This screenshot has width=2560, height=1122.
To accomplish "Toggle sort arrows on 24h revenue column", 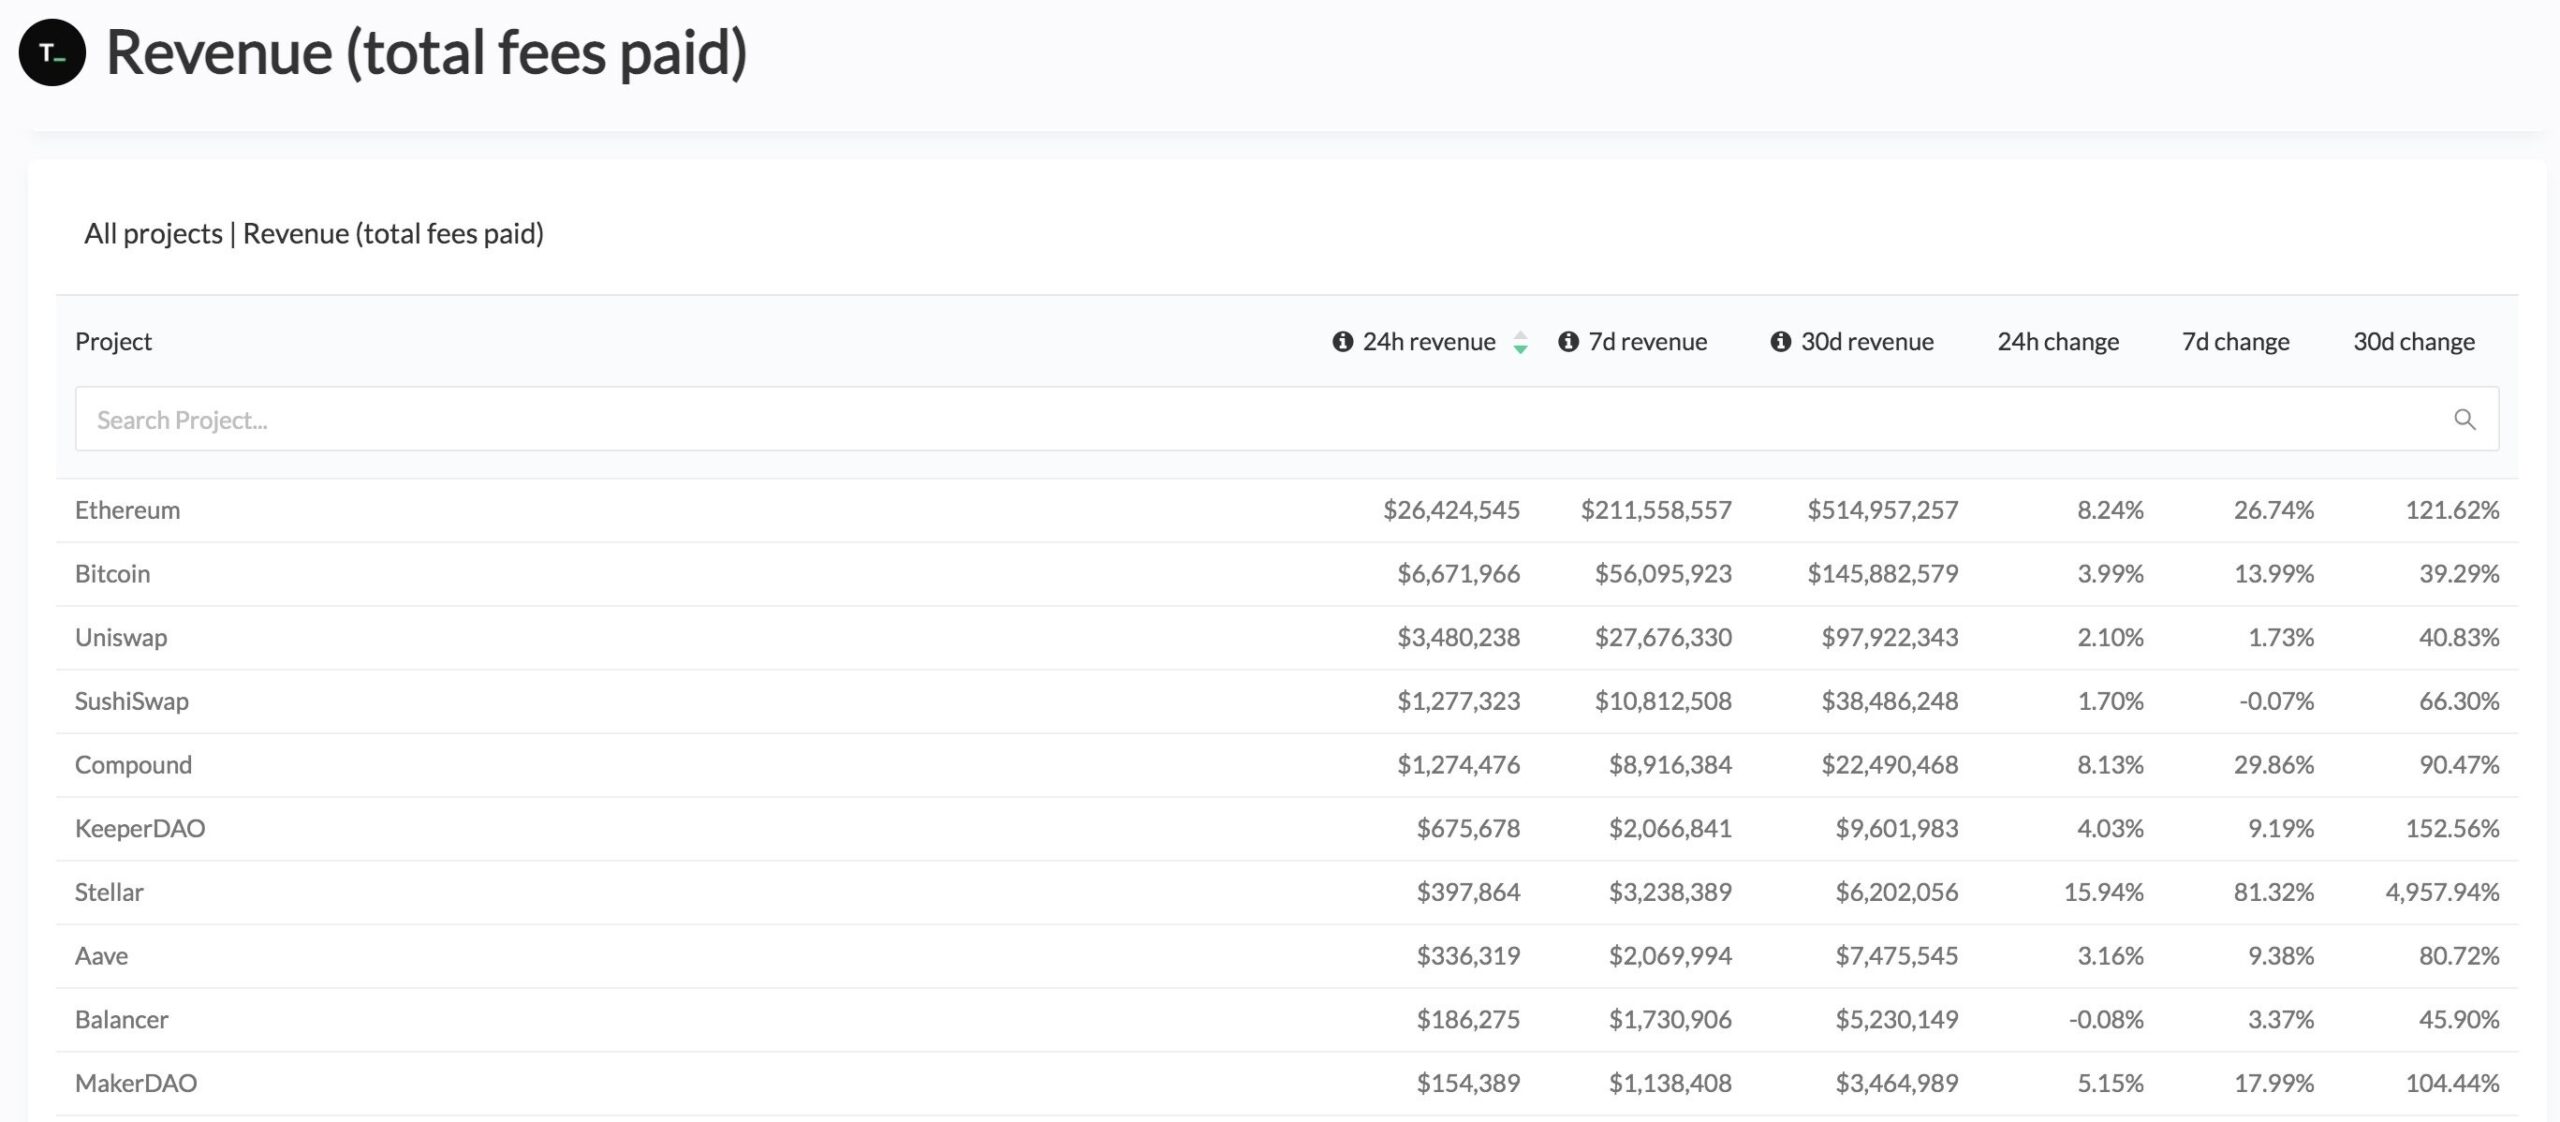I will pyautogui.click(x=1520, y=342).
